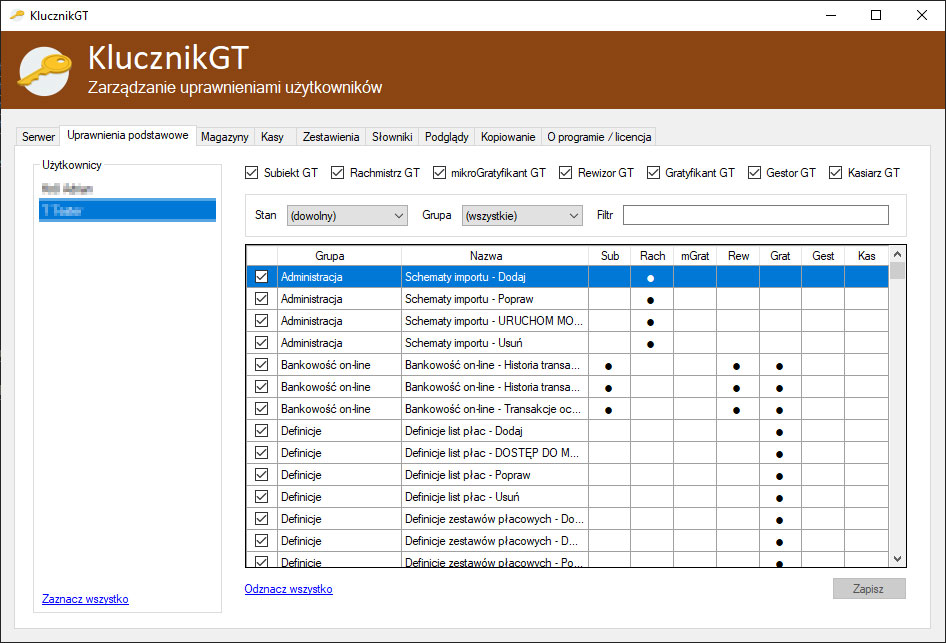Select the 'Schematy importu - Dodaj' name cell
The image size is (946, 643).
pyautogui.click(x=495, y=277)
